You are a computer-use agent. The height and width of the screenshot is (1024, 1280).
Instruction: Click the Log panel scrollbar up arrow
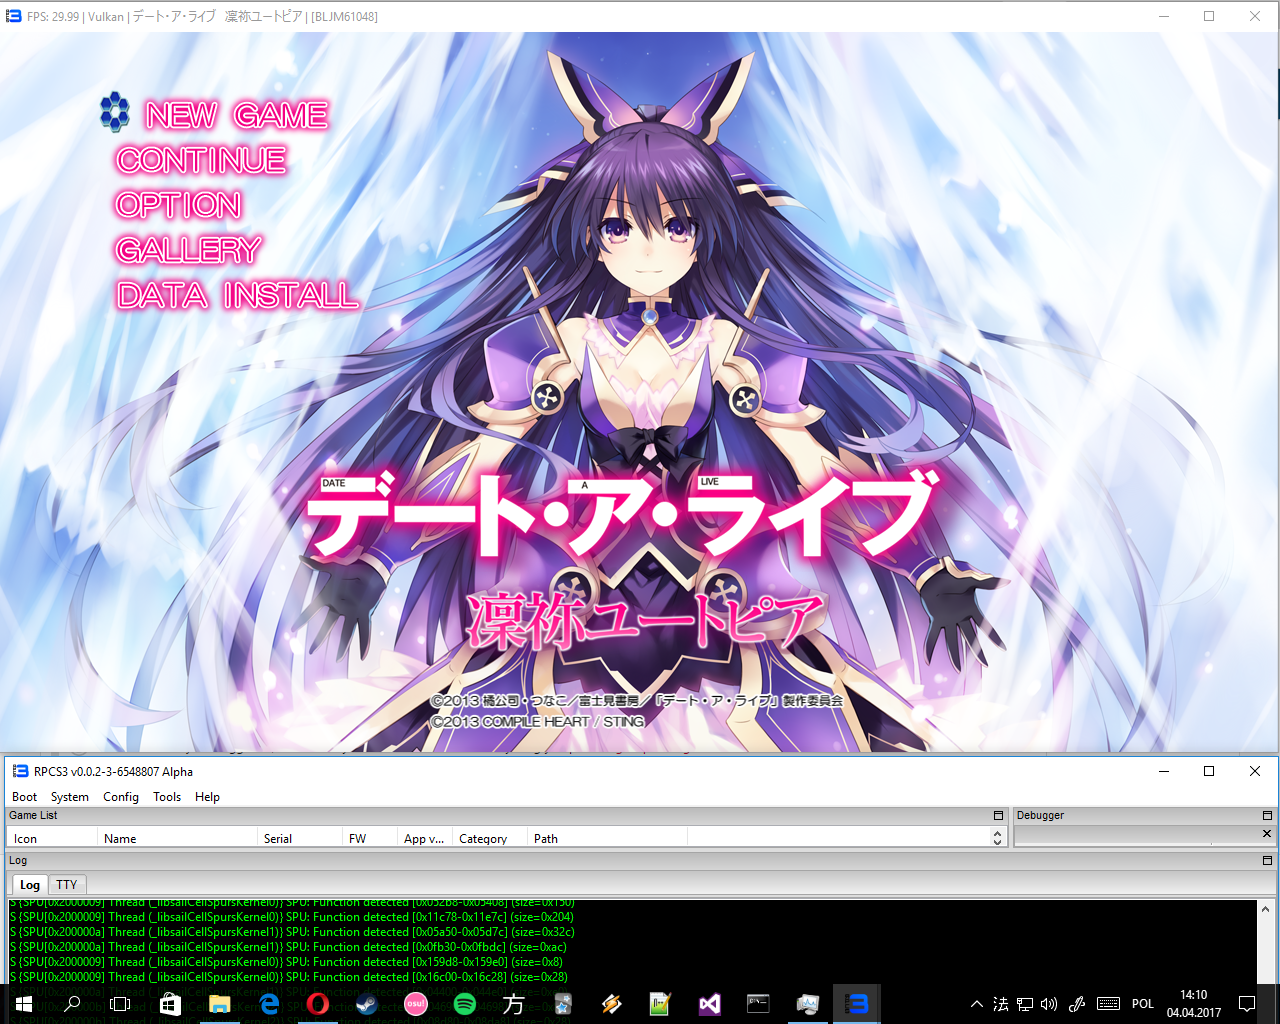pyautogui.click(x=1267, y=909)
